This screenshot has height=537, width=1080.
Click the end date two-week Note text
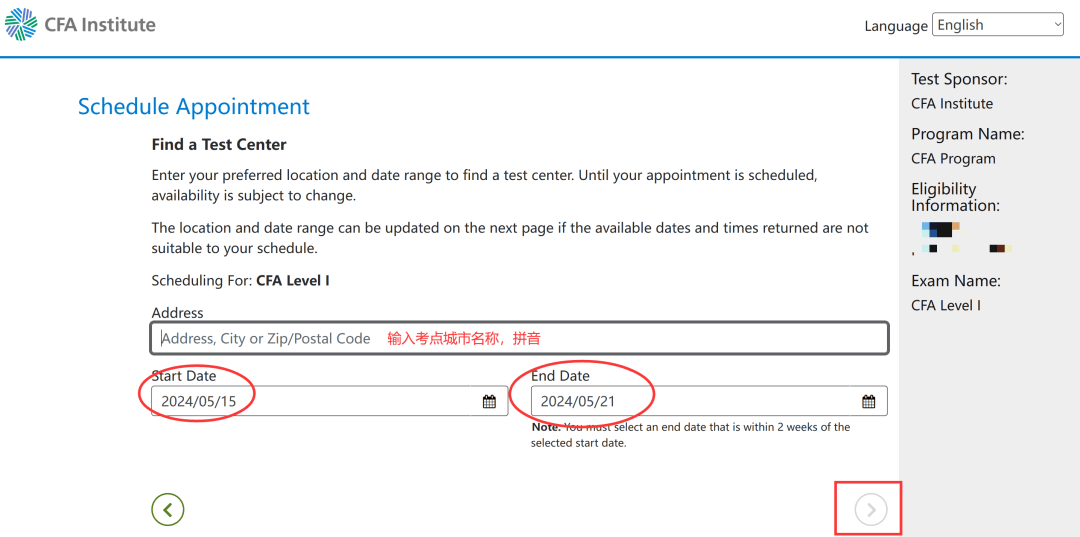click(x=690, y=434)
